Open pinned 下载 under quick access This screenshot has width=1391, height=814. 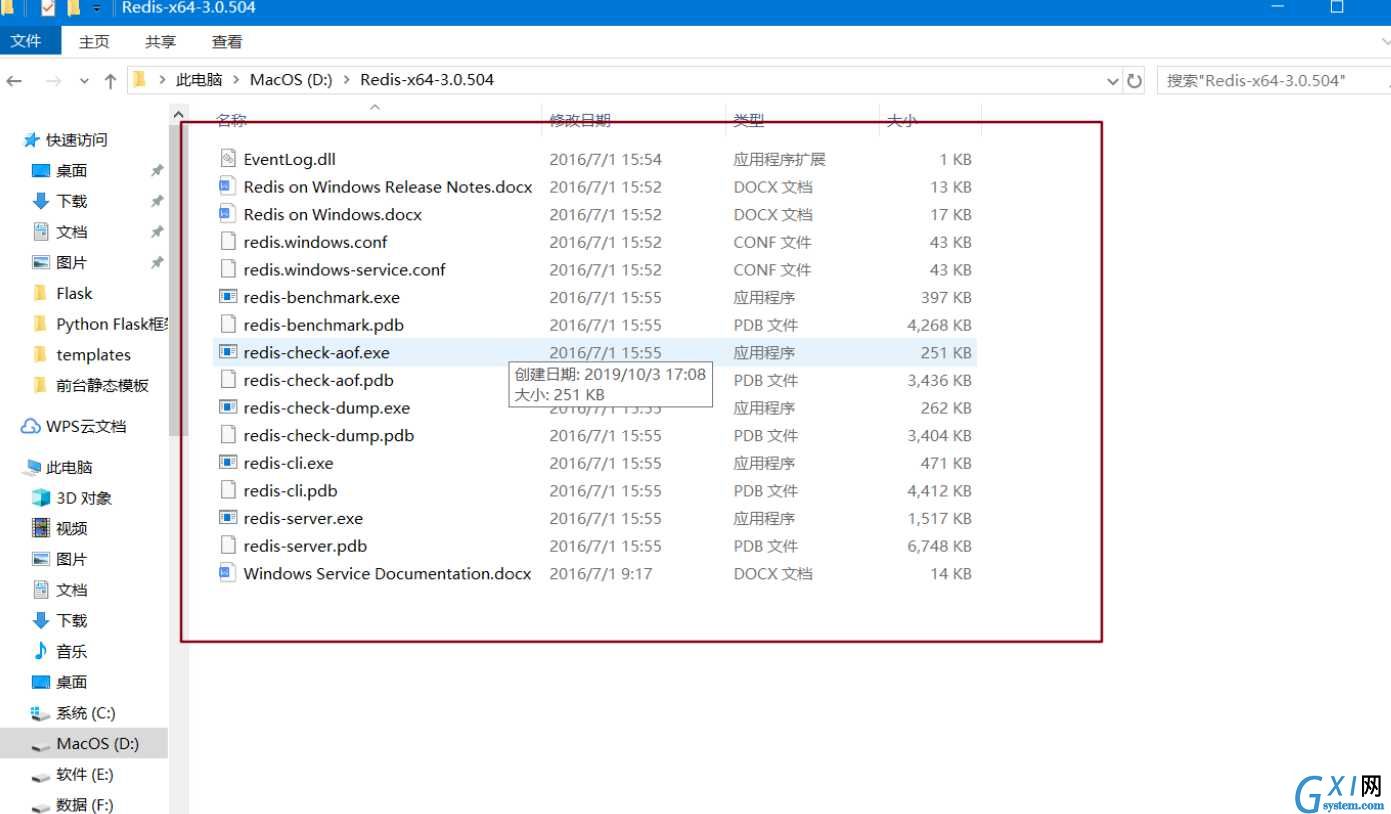click(72, 201)
